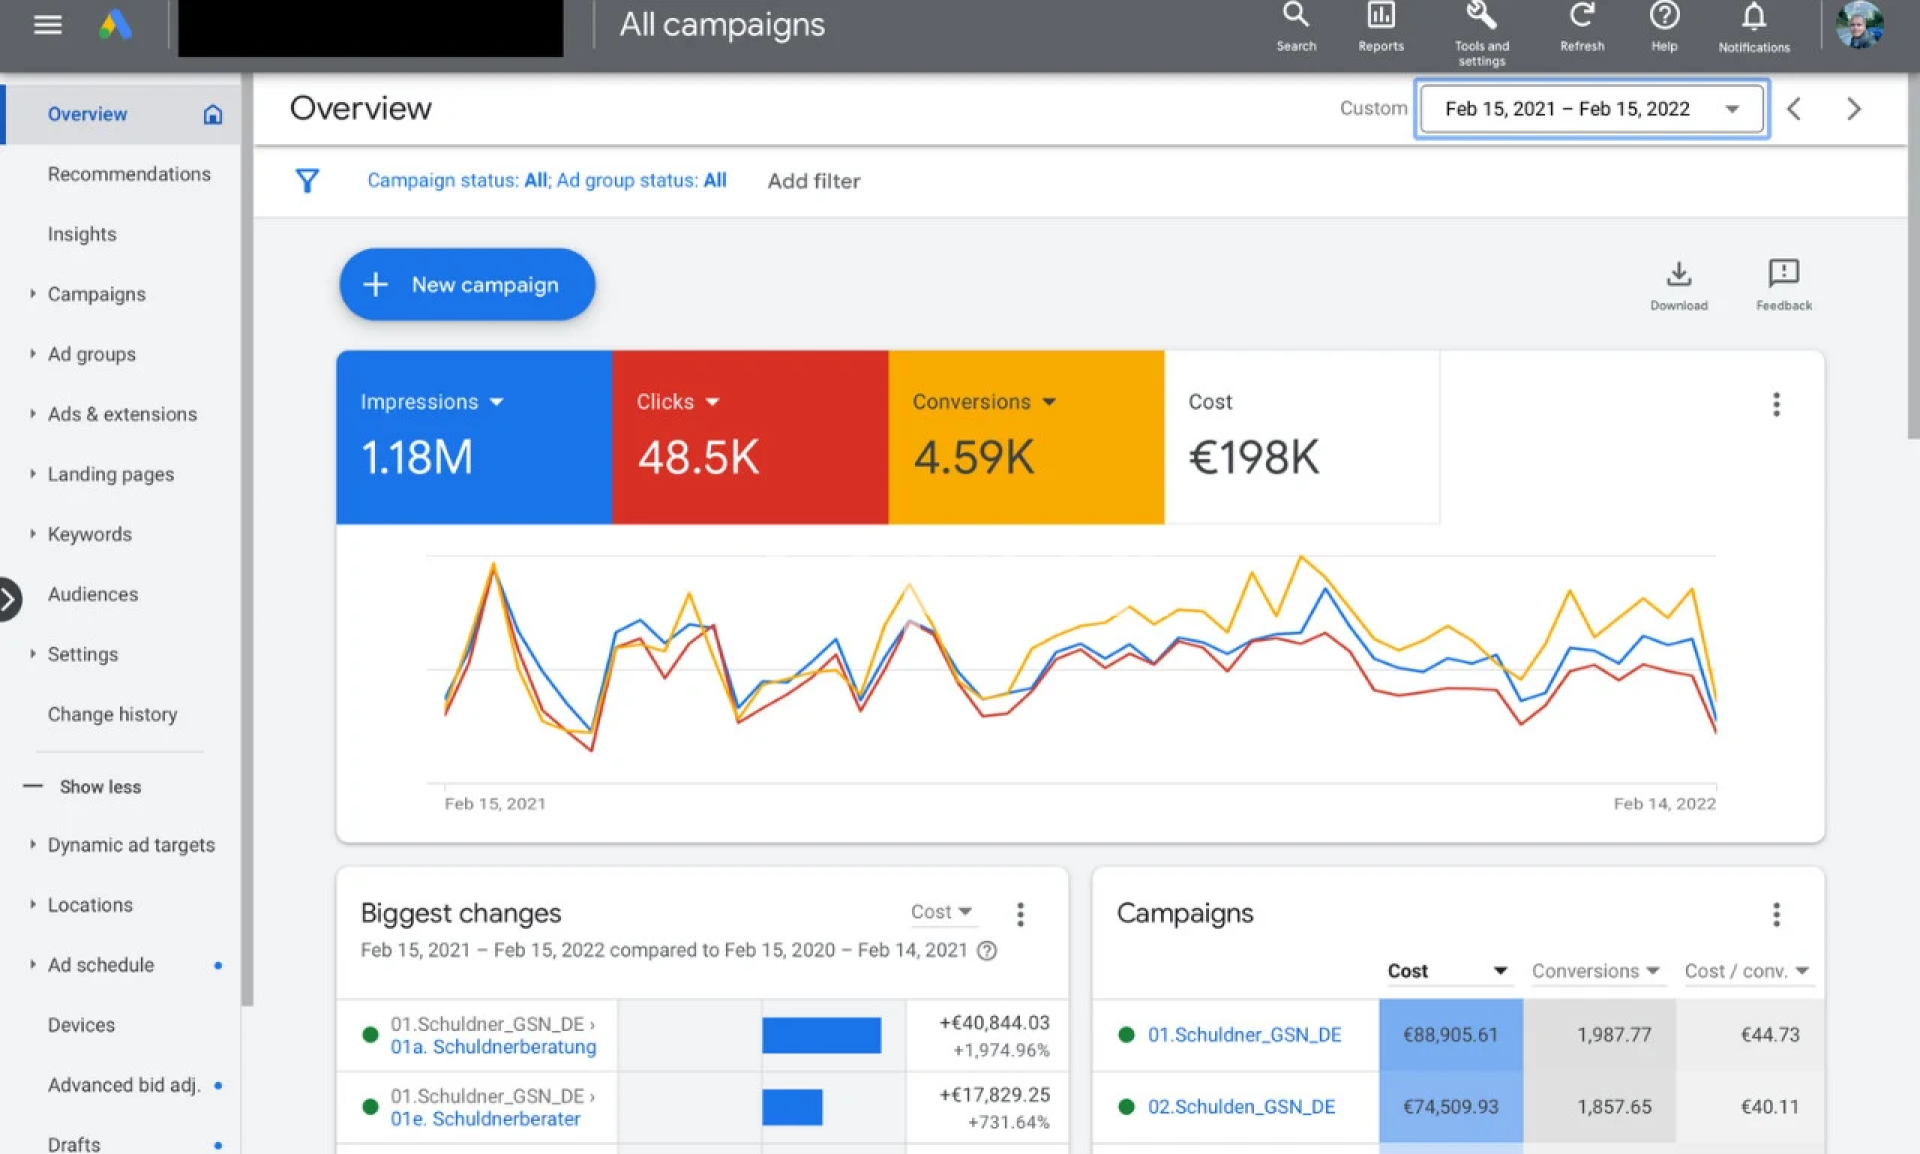This screenshot has width=1920, height=1154.
Task: Open the Reports icon
Action: (1380, 16)
